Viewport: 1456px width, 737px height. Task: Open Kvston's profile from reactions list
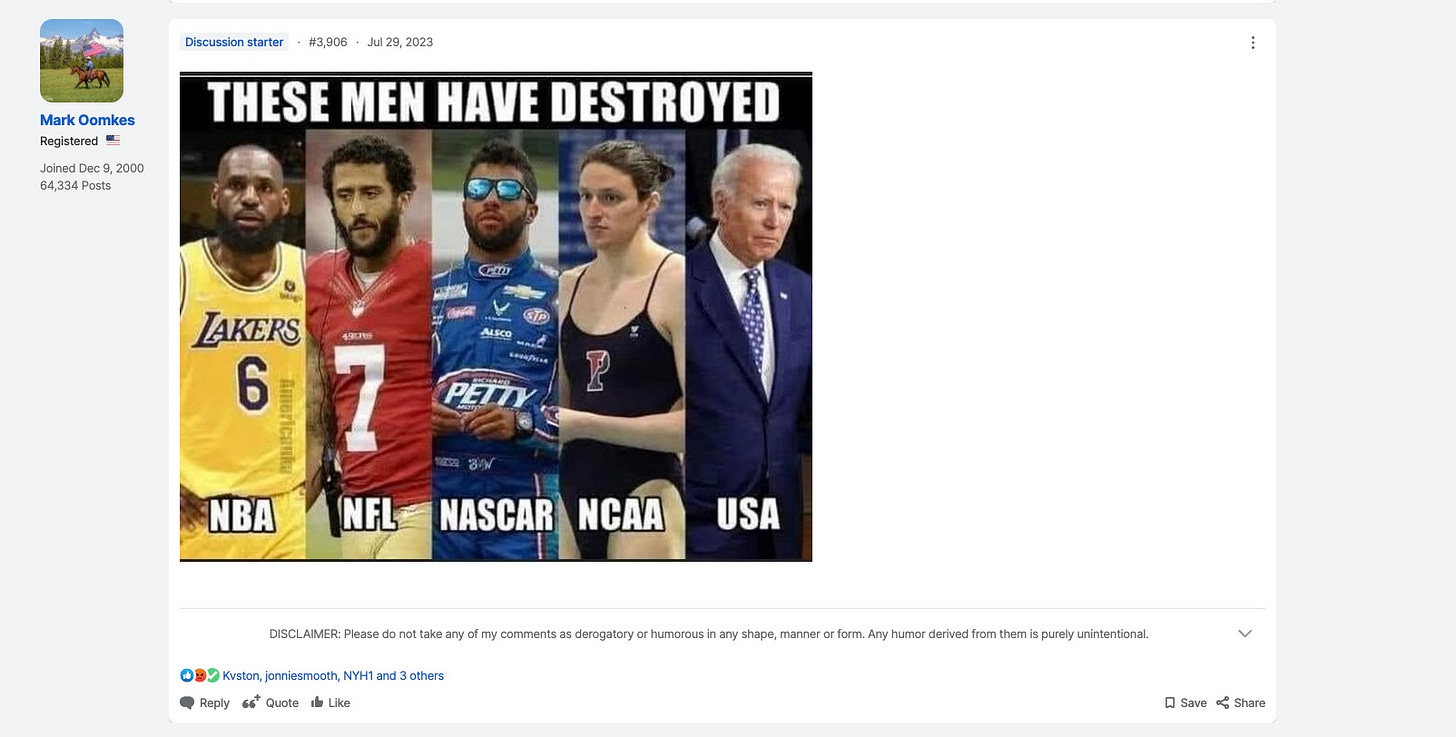coord(241,676)
